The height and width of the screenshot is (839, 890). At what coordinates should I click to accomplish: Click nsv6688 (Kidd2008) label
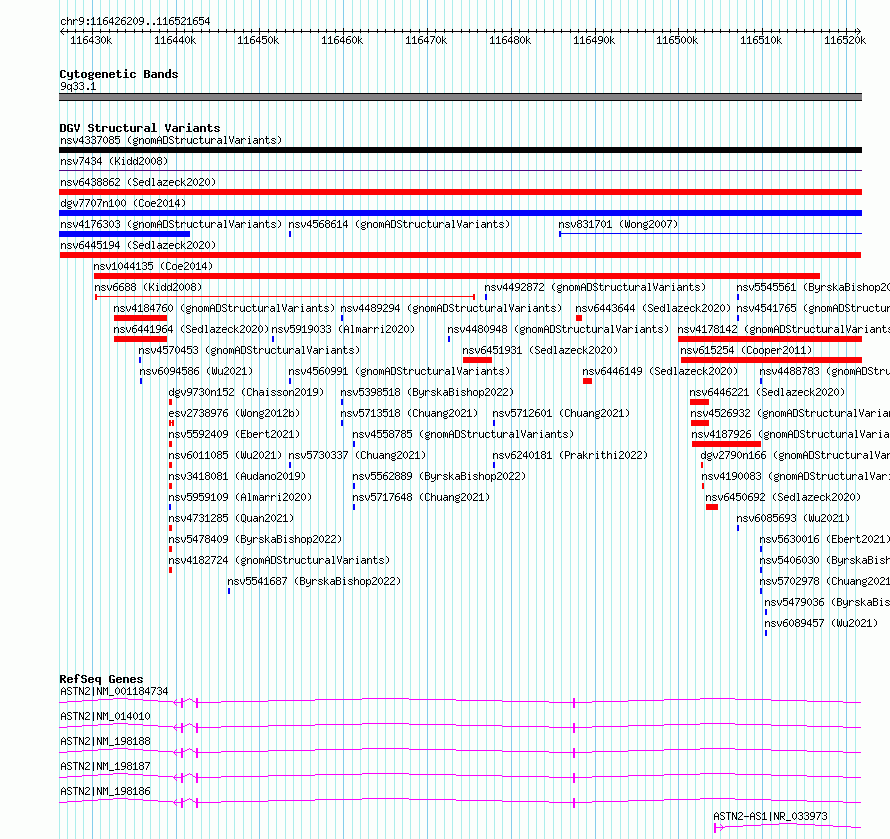pyautogui.click(x=148, y=287)
